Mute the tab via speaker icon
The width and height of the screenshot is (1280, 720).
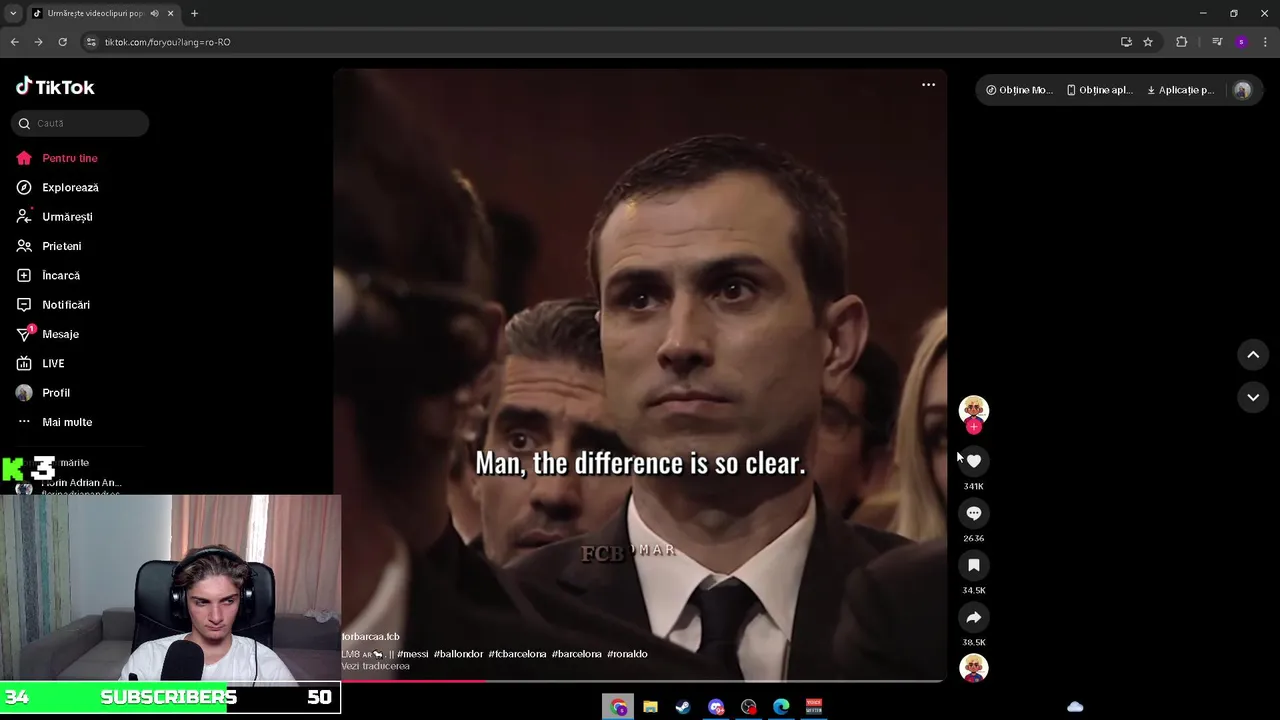(154, 13)
